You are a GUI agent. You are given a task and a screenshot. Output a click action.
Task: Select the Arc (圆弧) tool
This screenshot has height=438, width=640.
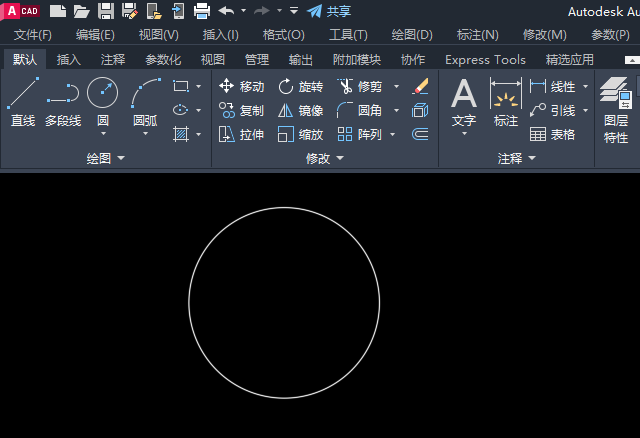click(145, 102)
